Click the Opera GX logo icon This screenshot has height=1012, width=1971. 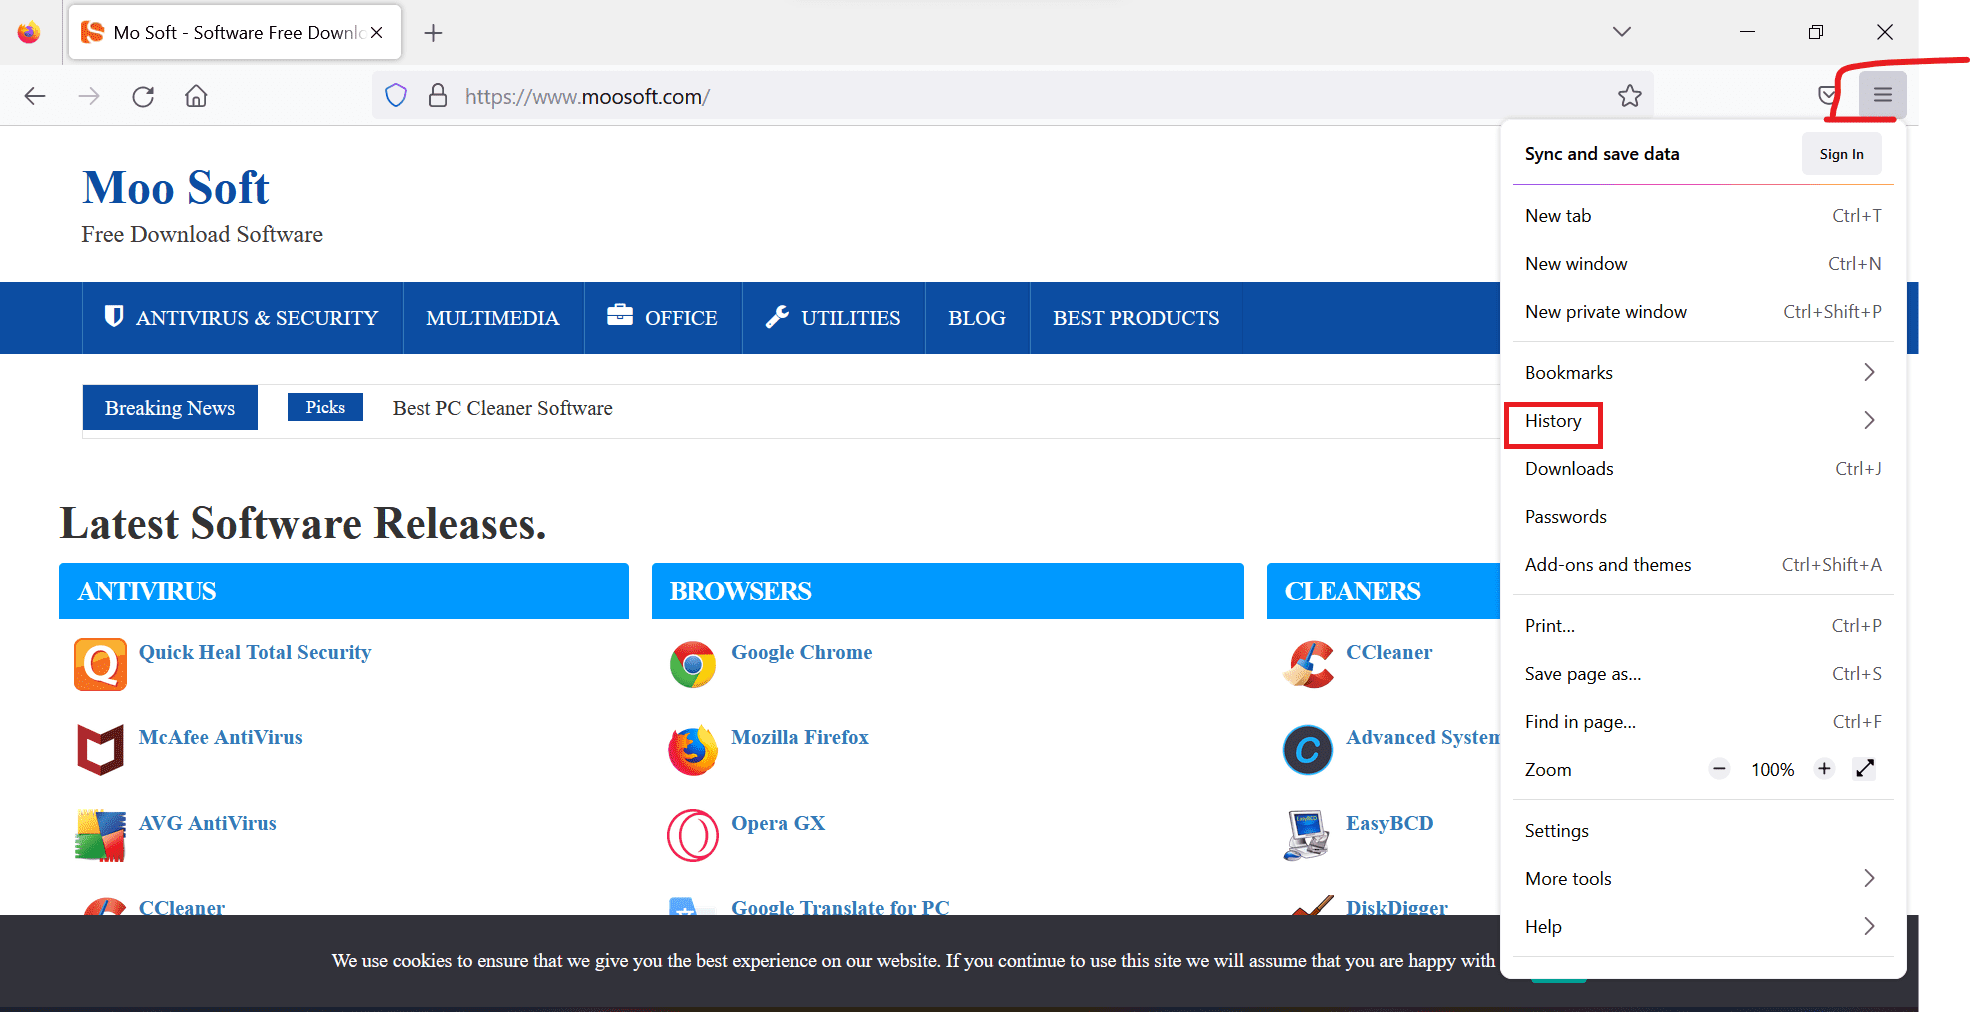(693, 835)
